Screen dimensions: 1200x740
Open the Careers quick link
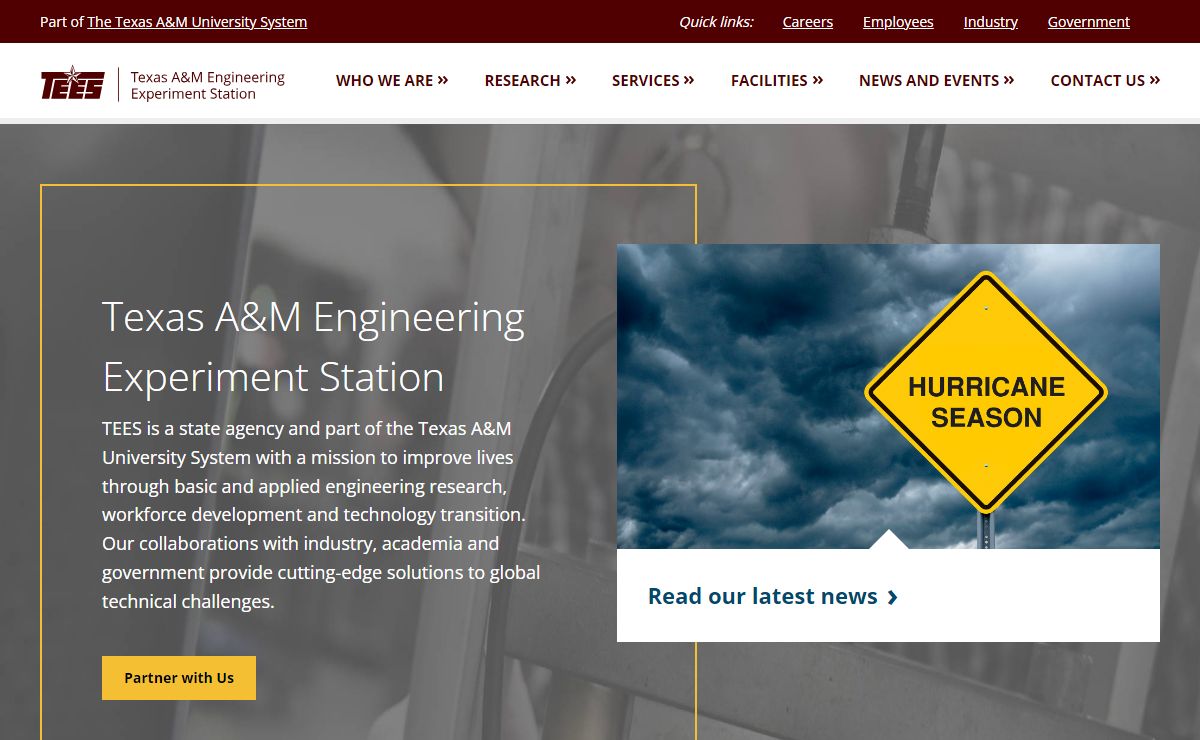click(808, 22)
